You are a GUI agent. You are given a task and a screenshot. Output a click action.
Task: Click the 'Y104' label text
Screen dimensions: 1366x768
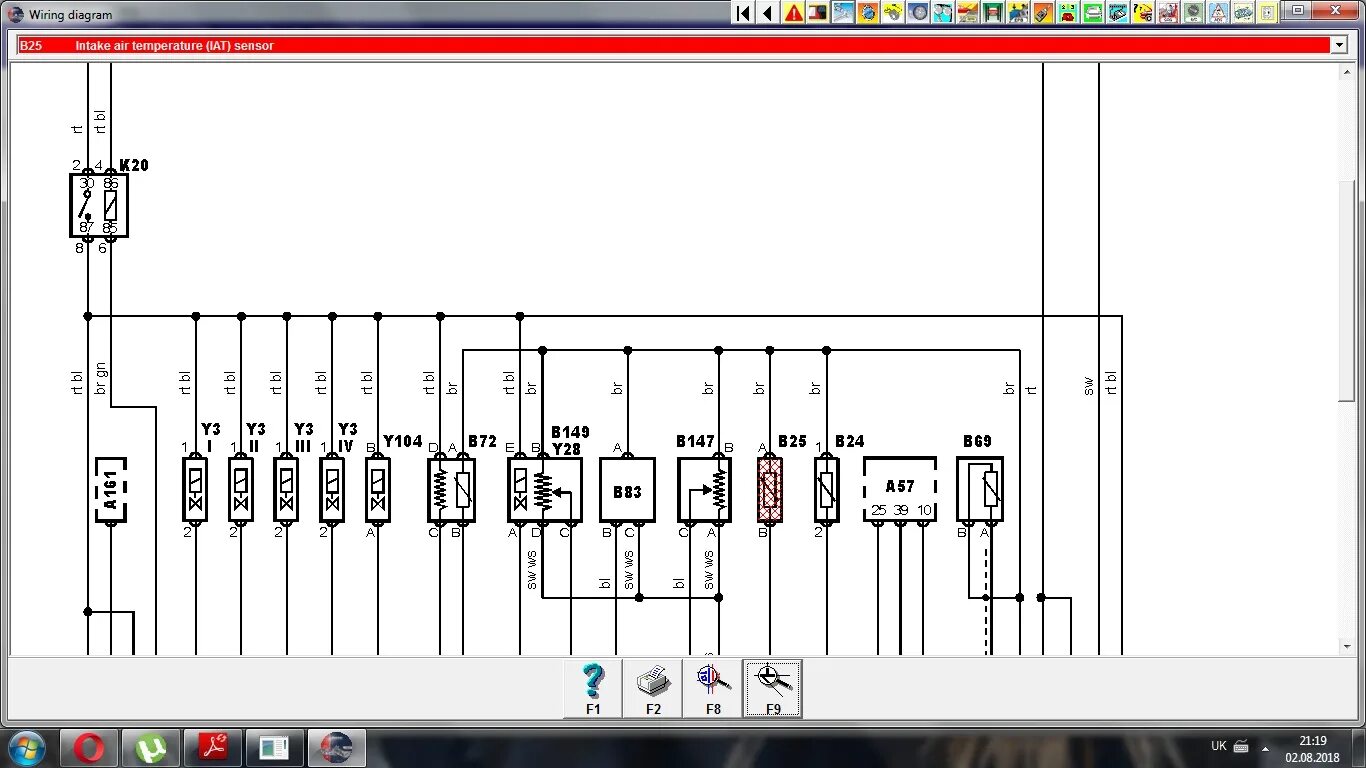tap(403, 441)
